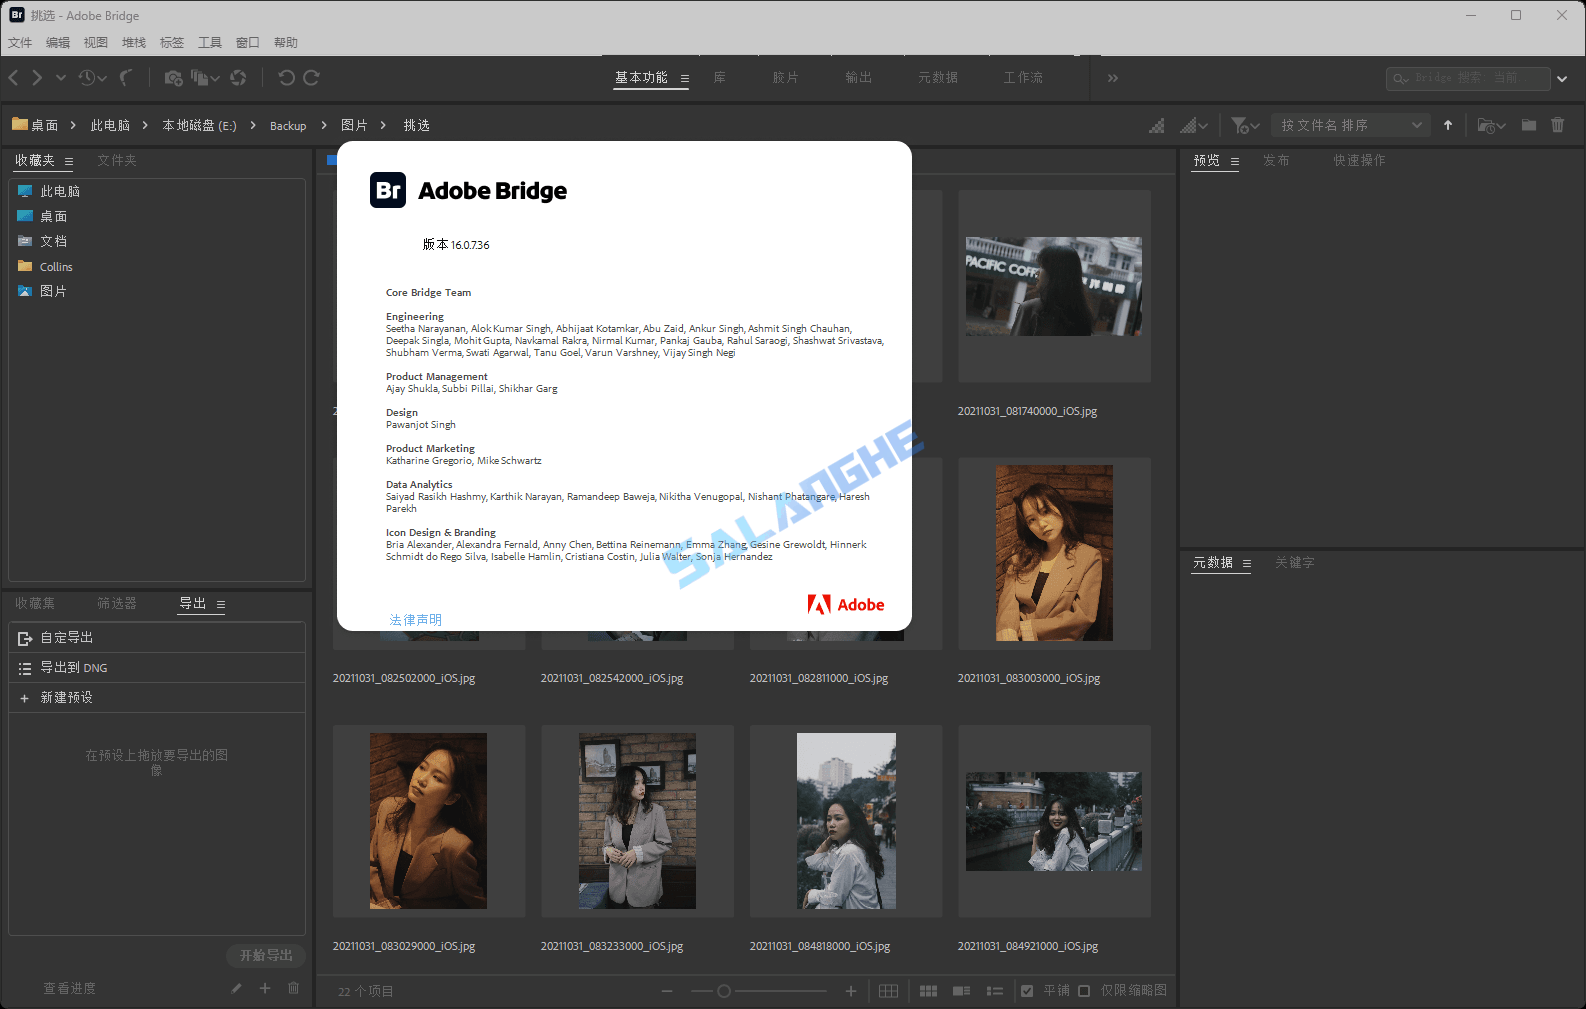The image size is (1586, 1009).
Task: Open the 基本功能 workspace menu icon
Action: (685, 78)
